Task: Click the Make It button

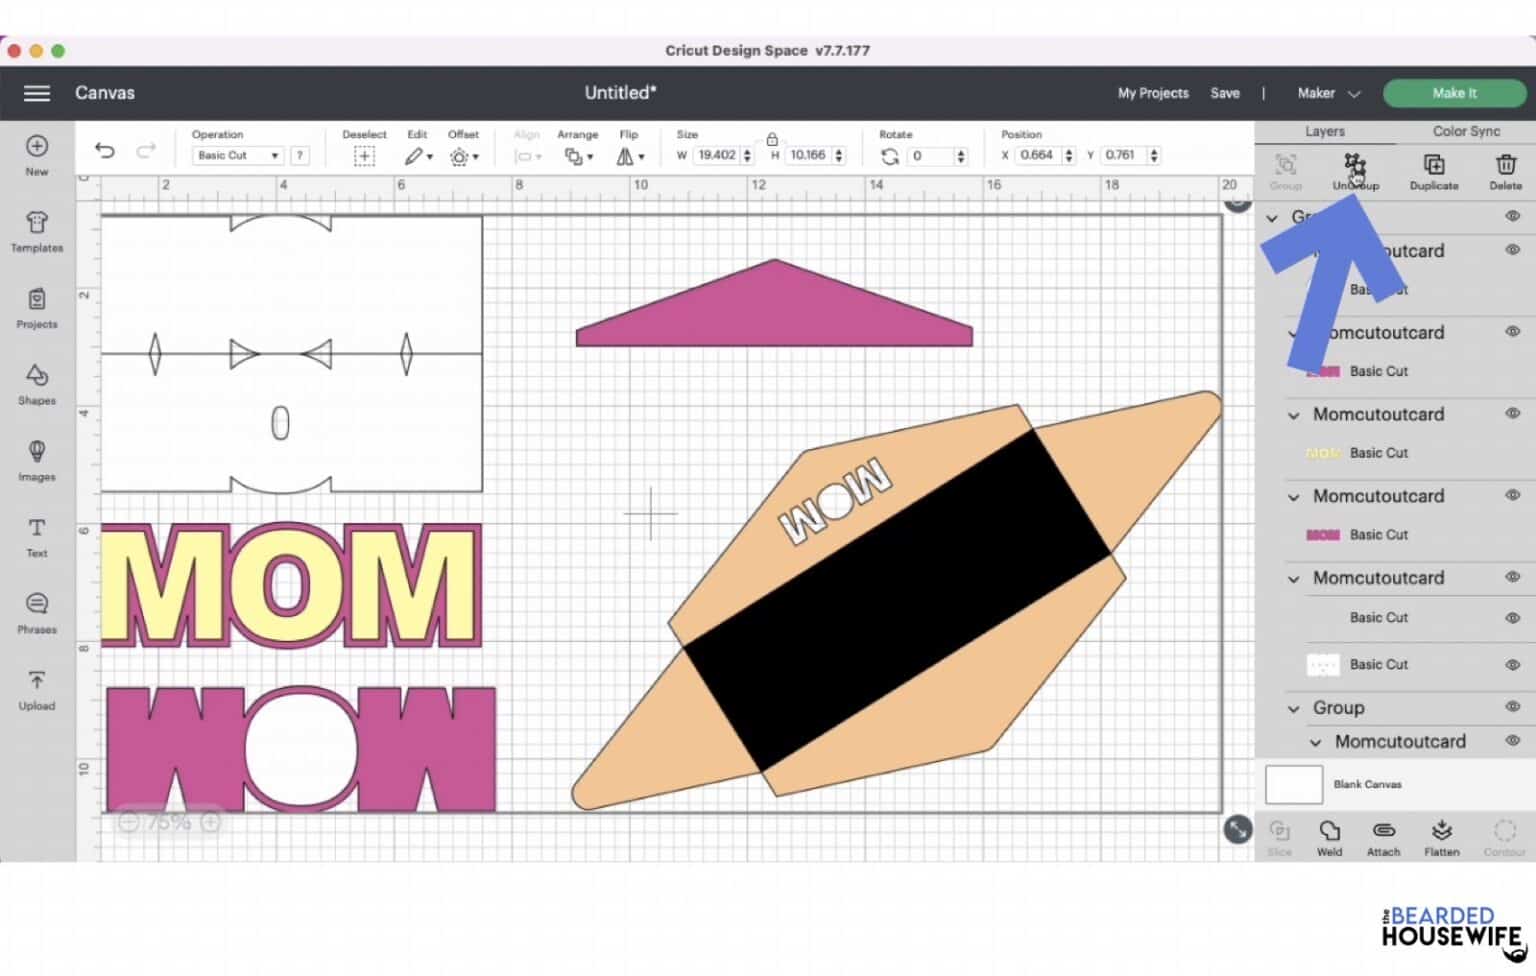Action: coord(1455,92)
